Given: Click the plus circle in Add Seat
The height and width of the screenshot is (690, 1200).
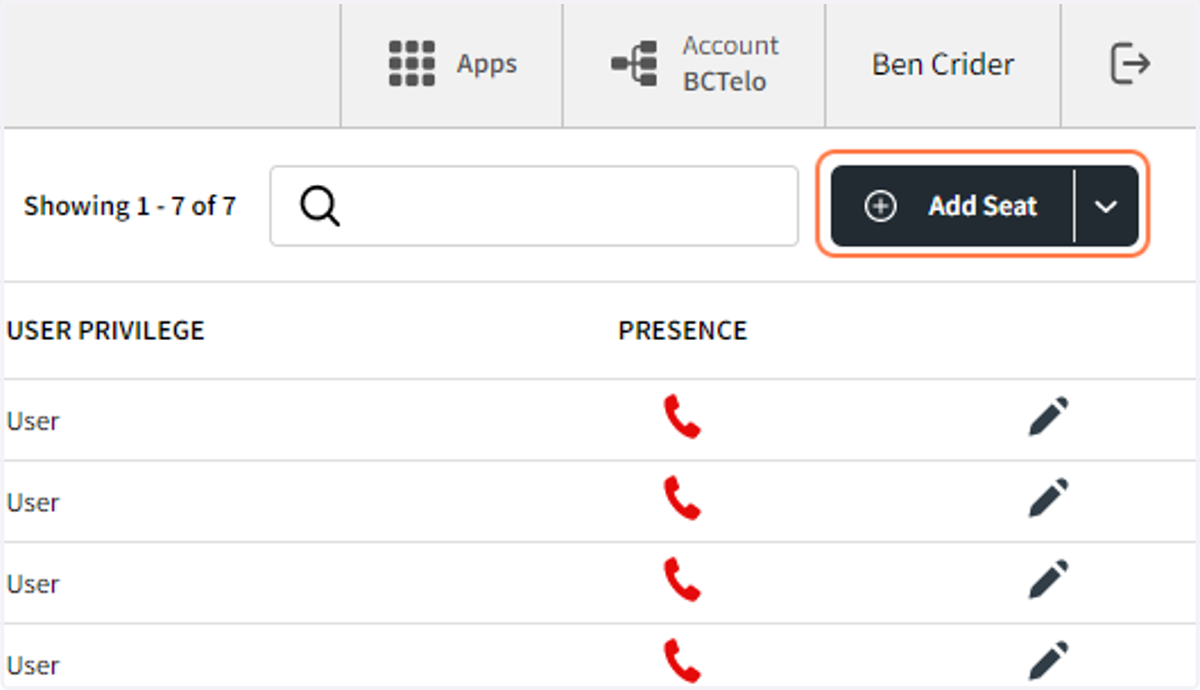Looking at the screenshot, I should pyautogui.click(x=880, y=206).
